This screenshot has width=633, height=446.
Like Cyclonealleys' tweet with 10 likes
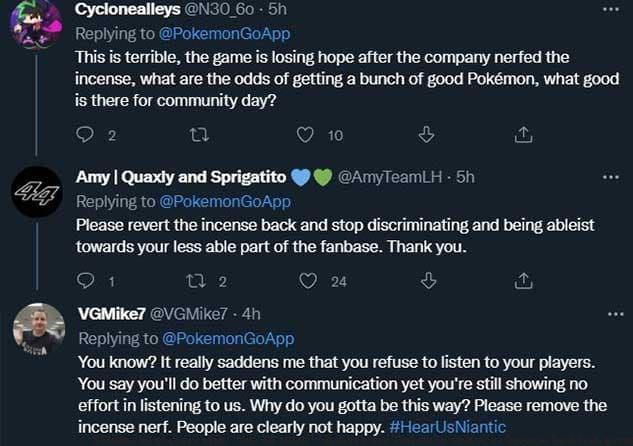pos(306,135)
